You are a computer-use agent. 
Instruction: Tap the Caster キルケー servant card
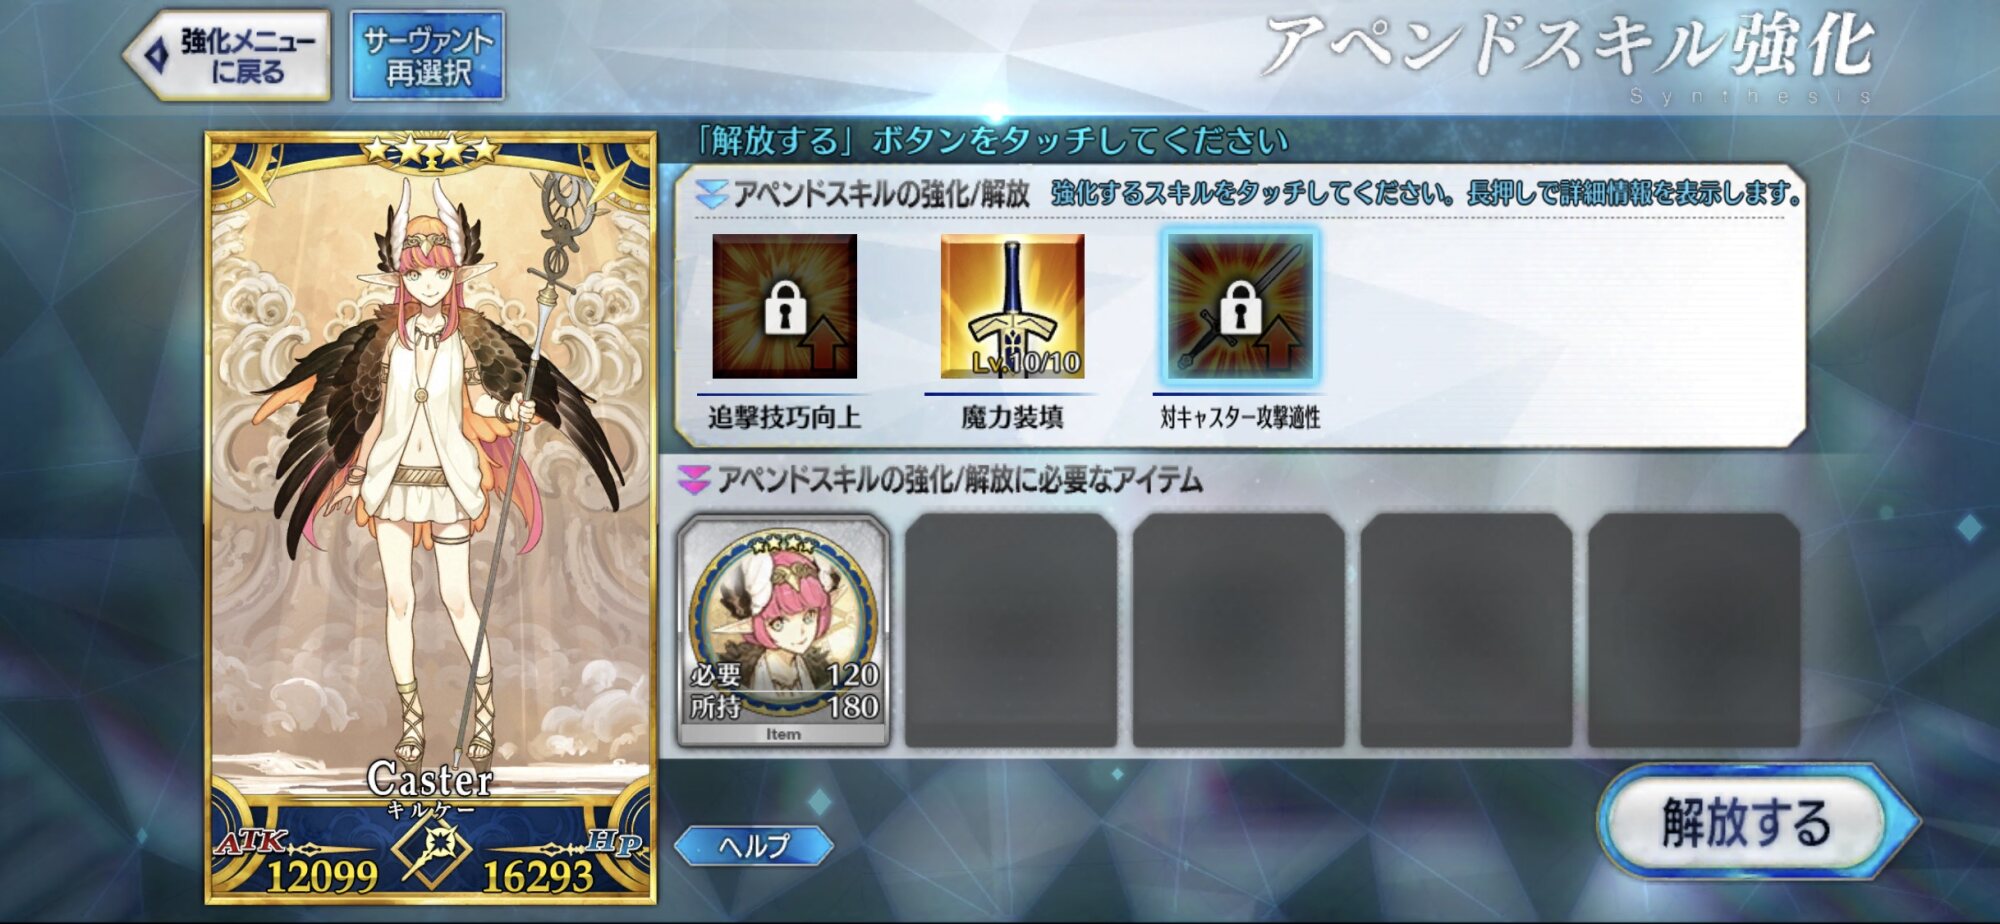coord(430,518)
